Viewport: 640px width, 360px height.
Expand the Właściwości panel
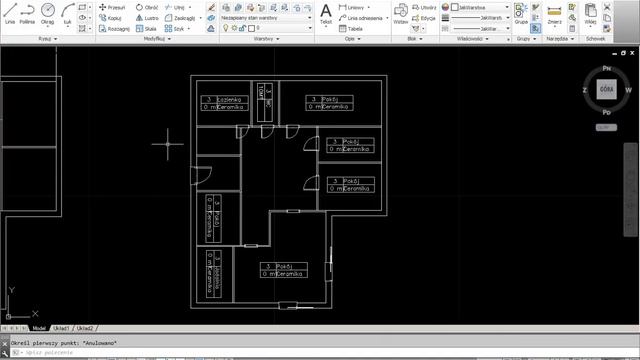click(x=472, y=39)
